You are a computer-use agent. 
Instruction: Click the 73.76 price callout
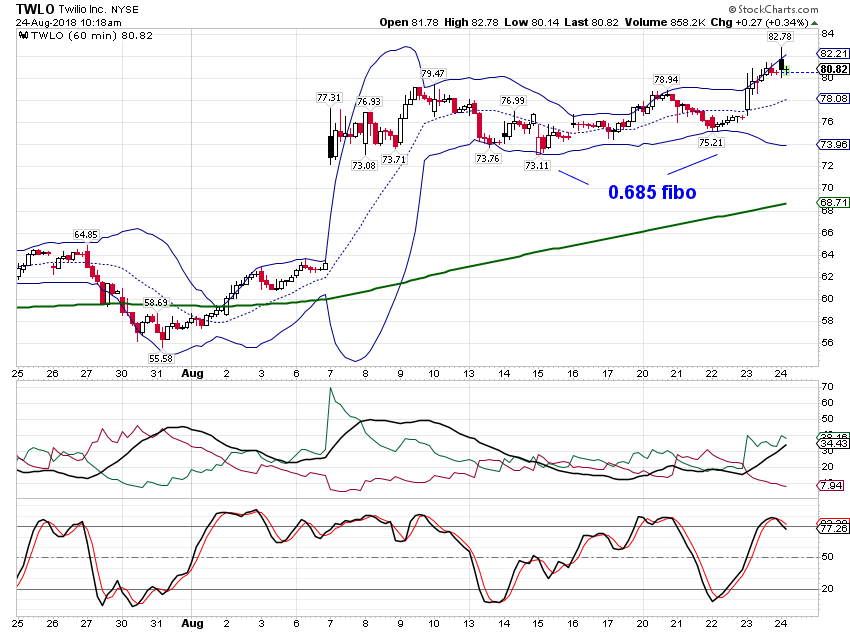point(487,158)
